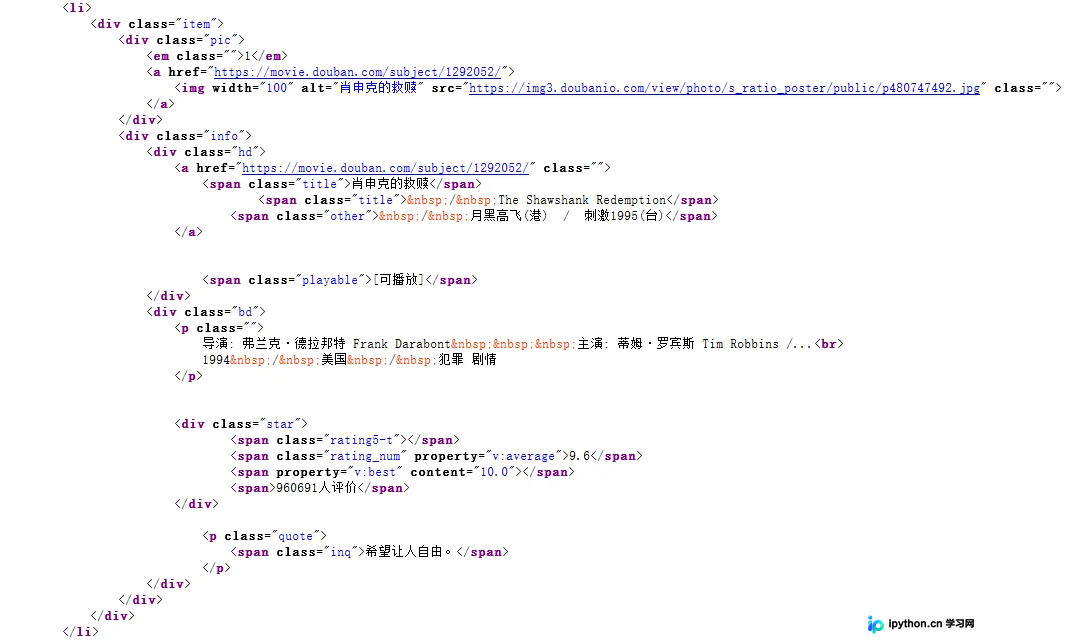Select the property value "v:average"

524,456
